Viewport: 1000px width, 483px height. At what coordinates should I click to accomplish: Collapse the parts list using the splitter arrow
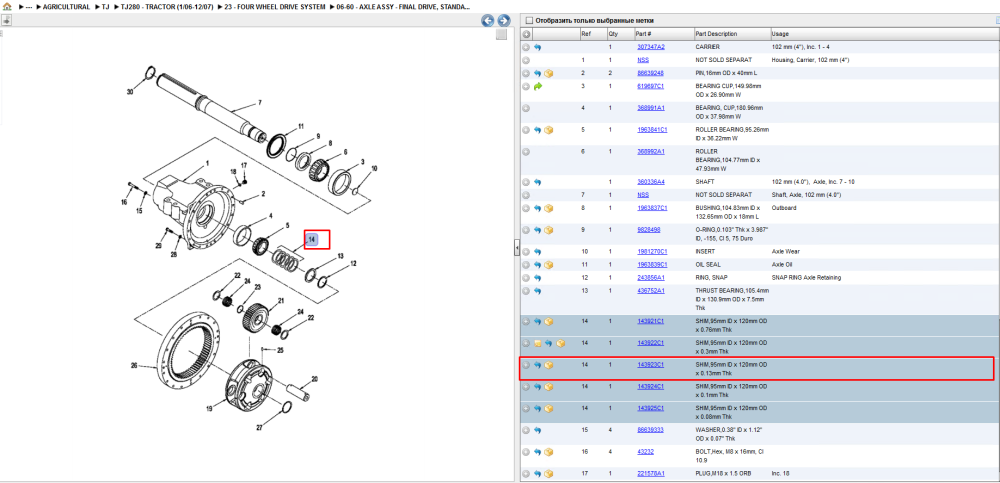click(x=517, y=249)
